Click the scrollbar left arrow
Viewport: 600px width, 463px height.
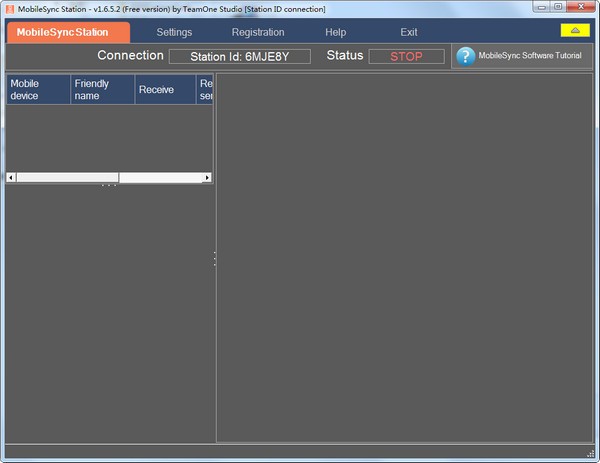point(11,178)
